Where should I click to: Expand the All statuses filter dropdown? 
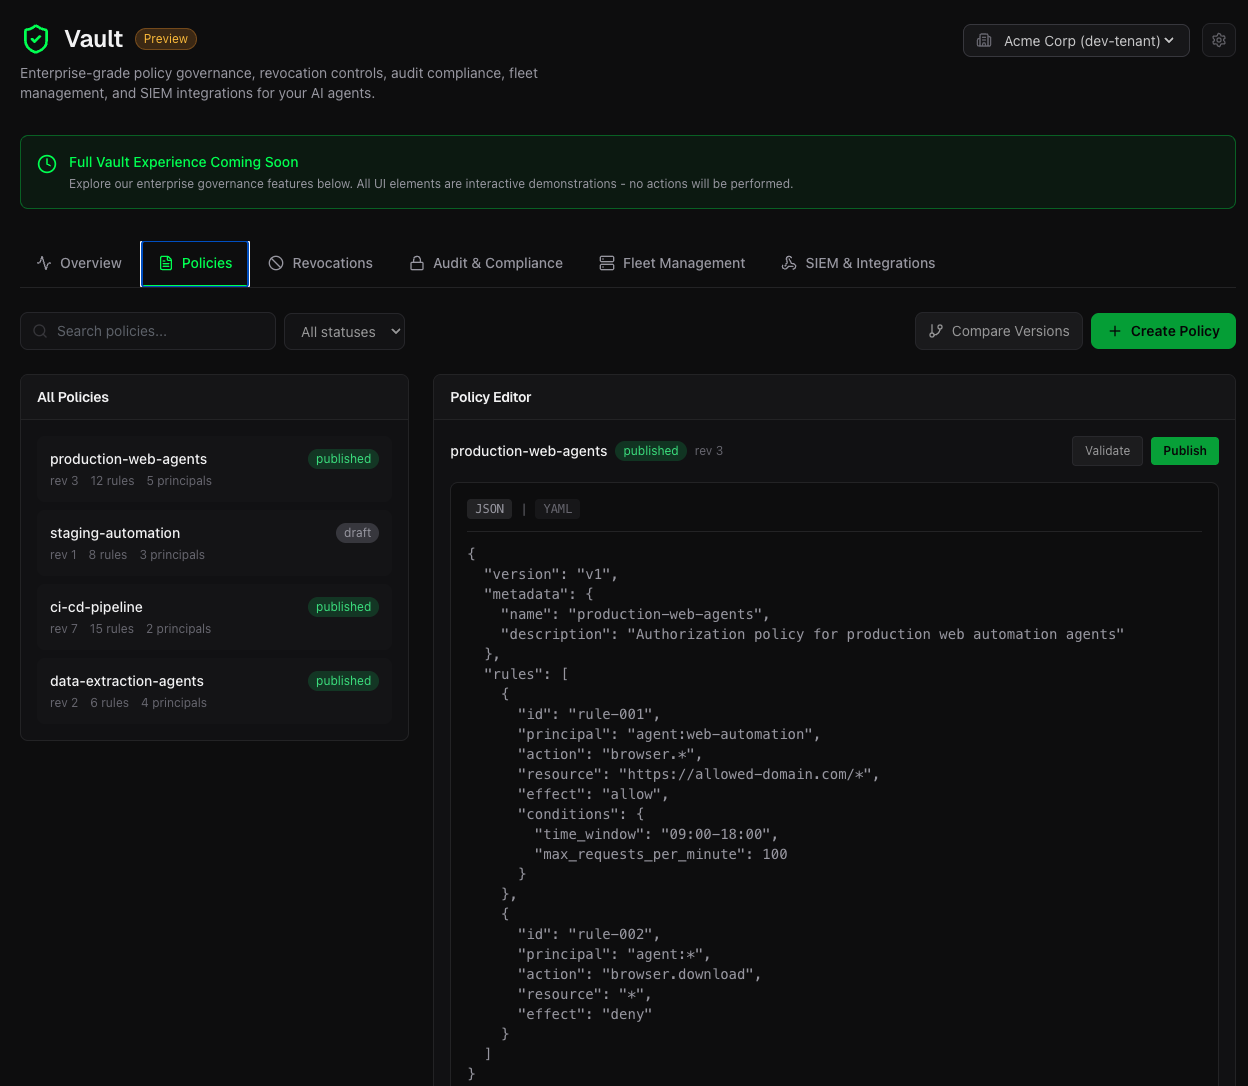click(x=344, y=332)
